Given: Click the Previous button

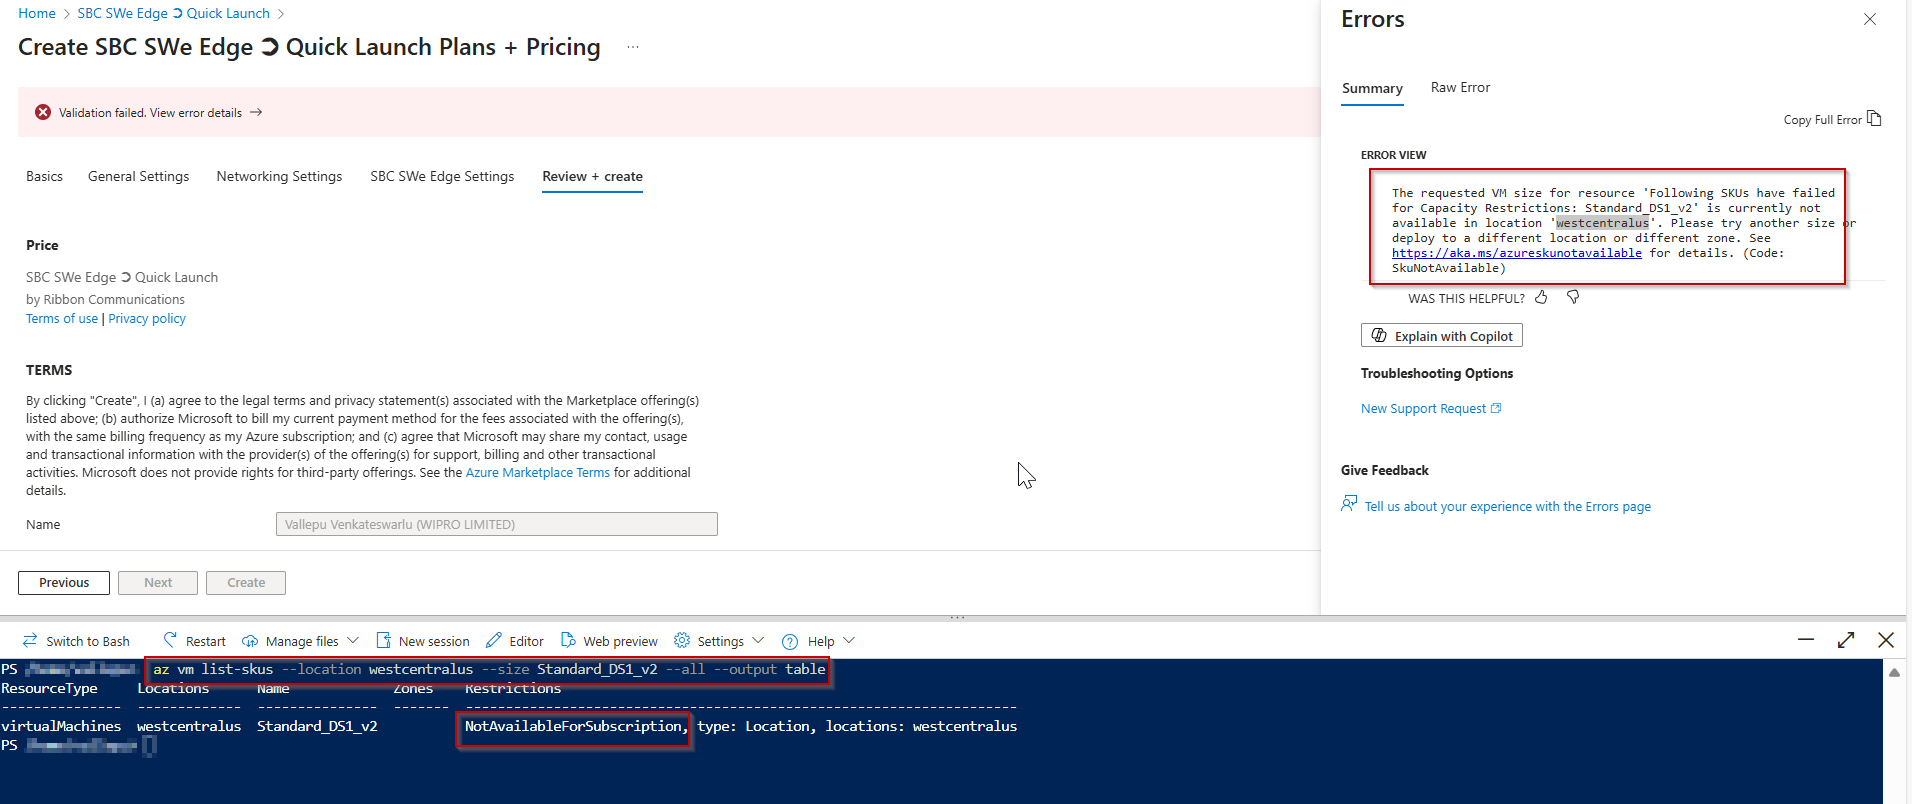Looking at the screenshot, I should coord(64,583).
